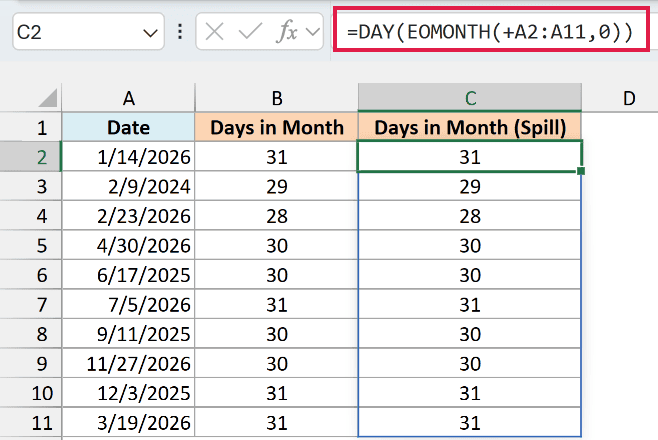Select the cell with date 11/27/2026
This screenshot has height=440, width=658.
tap(128, 363)
